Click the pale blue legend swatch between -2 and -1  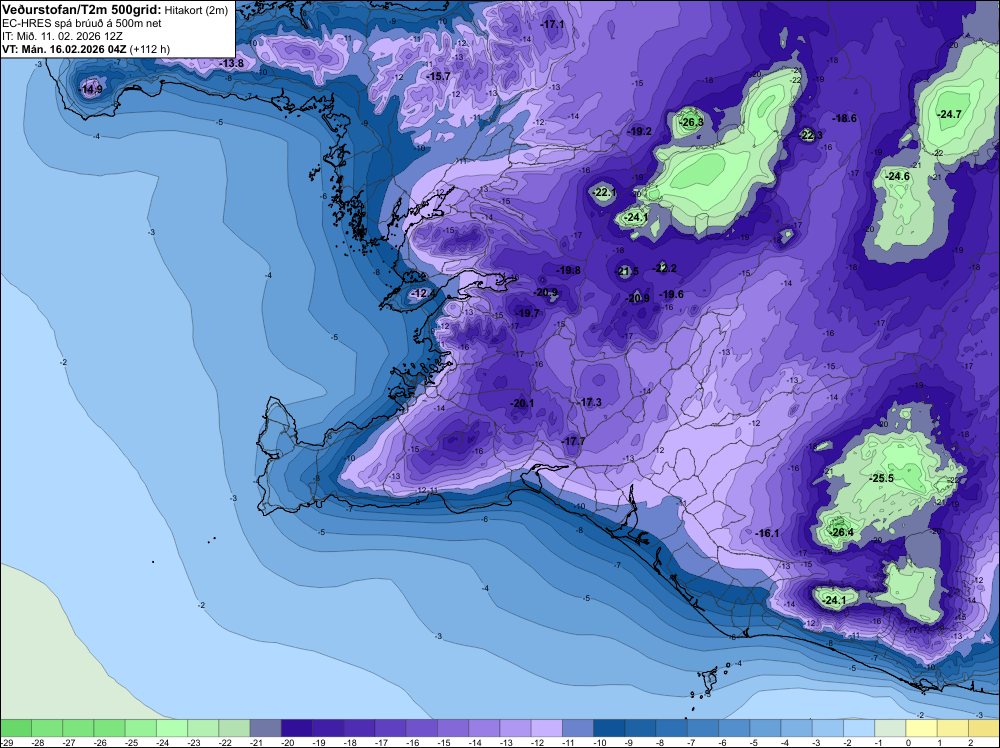point(859,728)
